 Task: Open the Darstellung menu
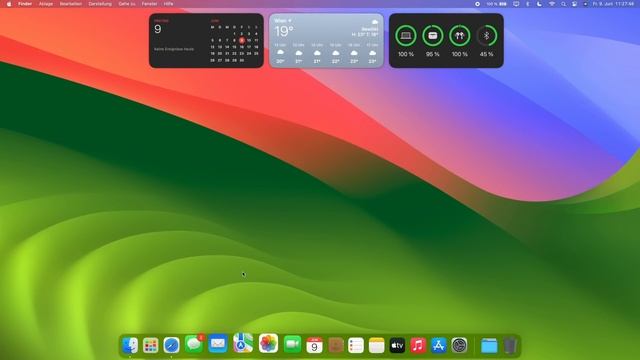coord(100,4)
